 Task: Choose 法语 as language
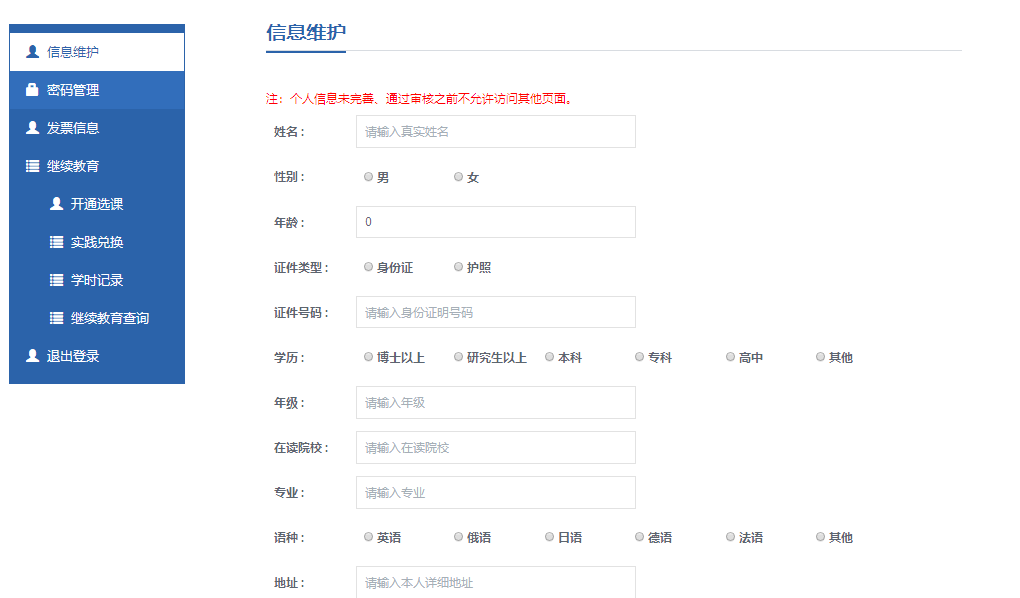pyautogui.click(x=731, y=537)
